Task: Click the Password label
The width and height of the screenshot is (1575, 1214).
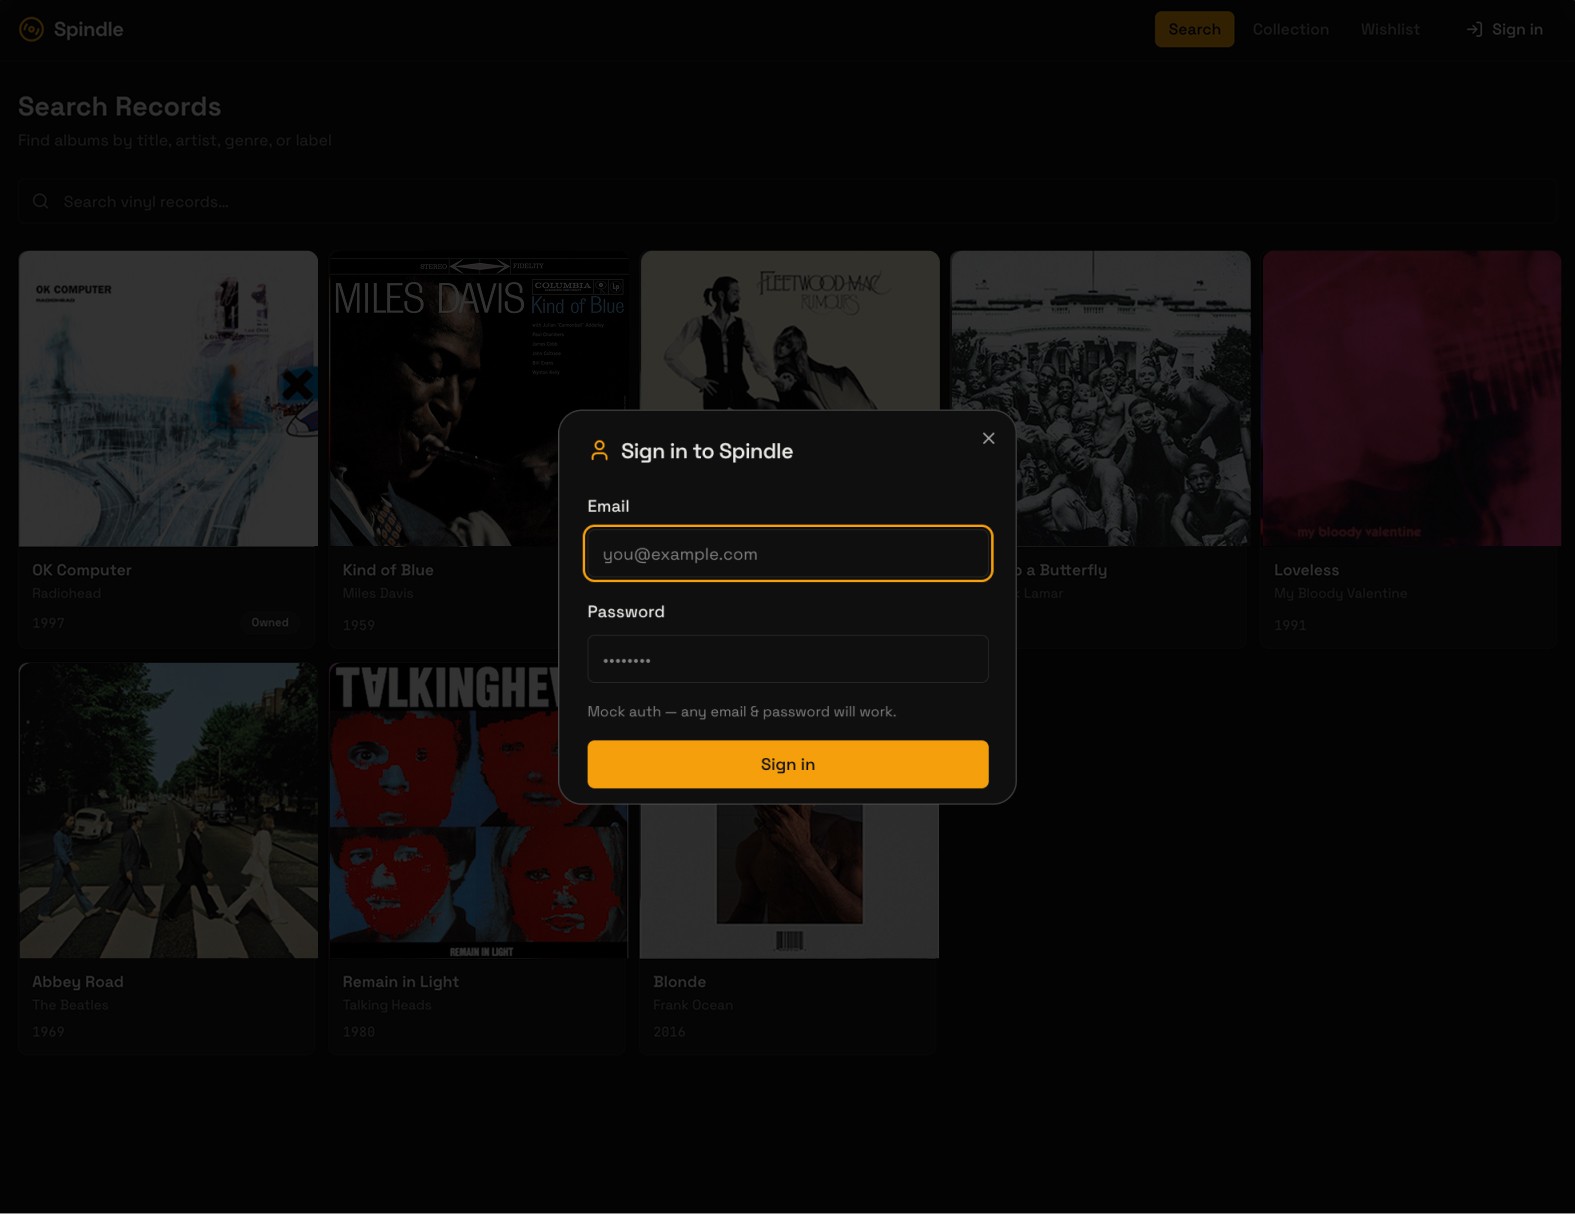Action: (626, 611)
